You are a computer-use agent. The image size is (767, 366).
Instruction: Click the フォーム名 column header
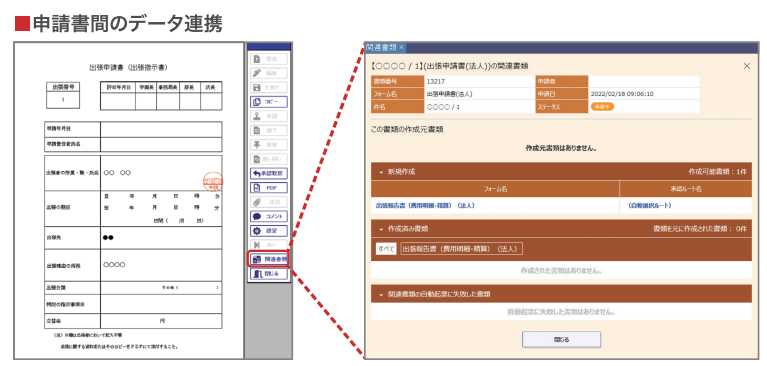495,189
